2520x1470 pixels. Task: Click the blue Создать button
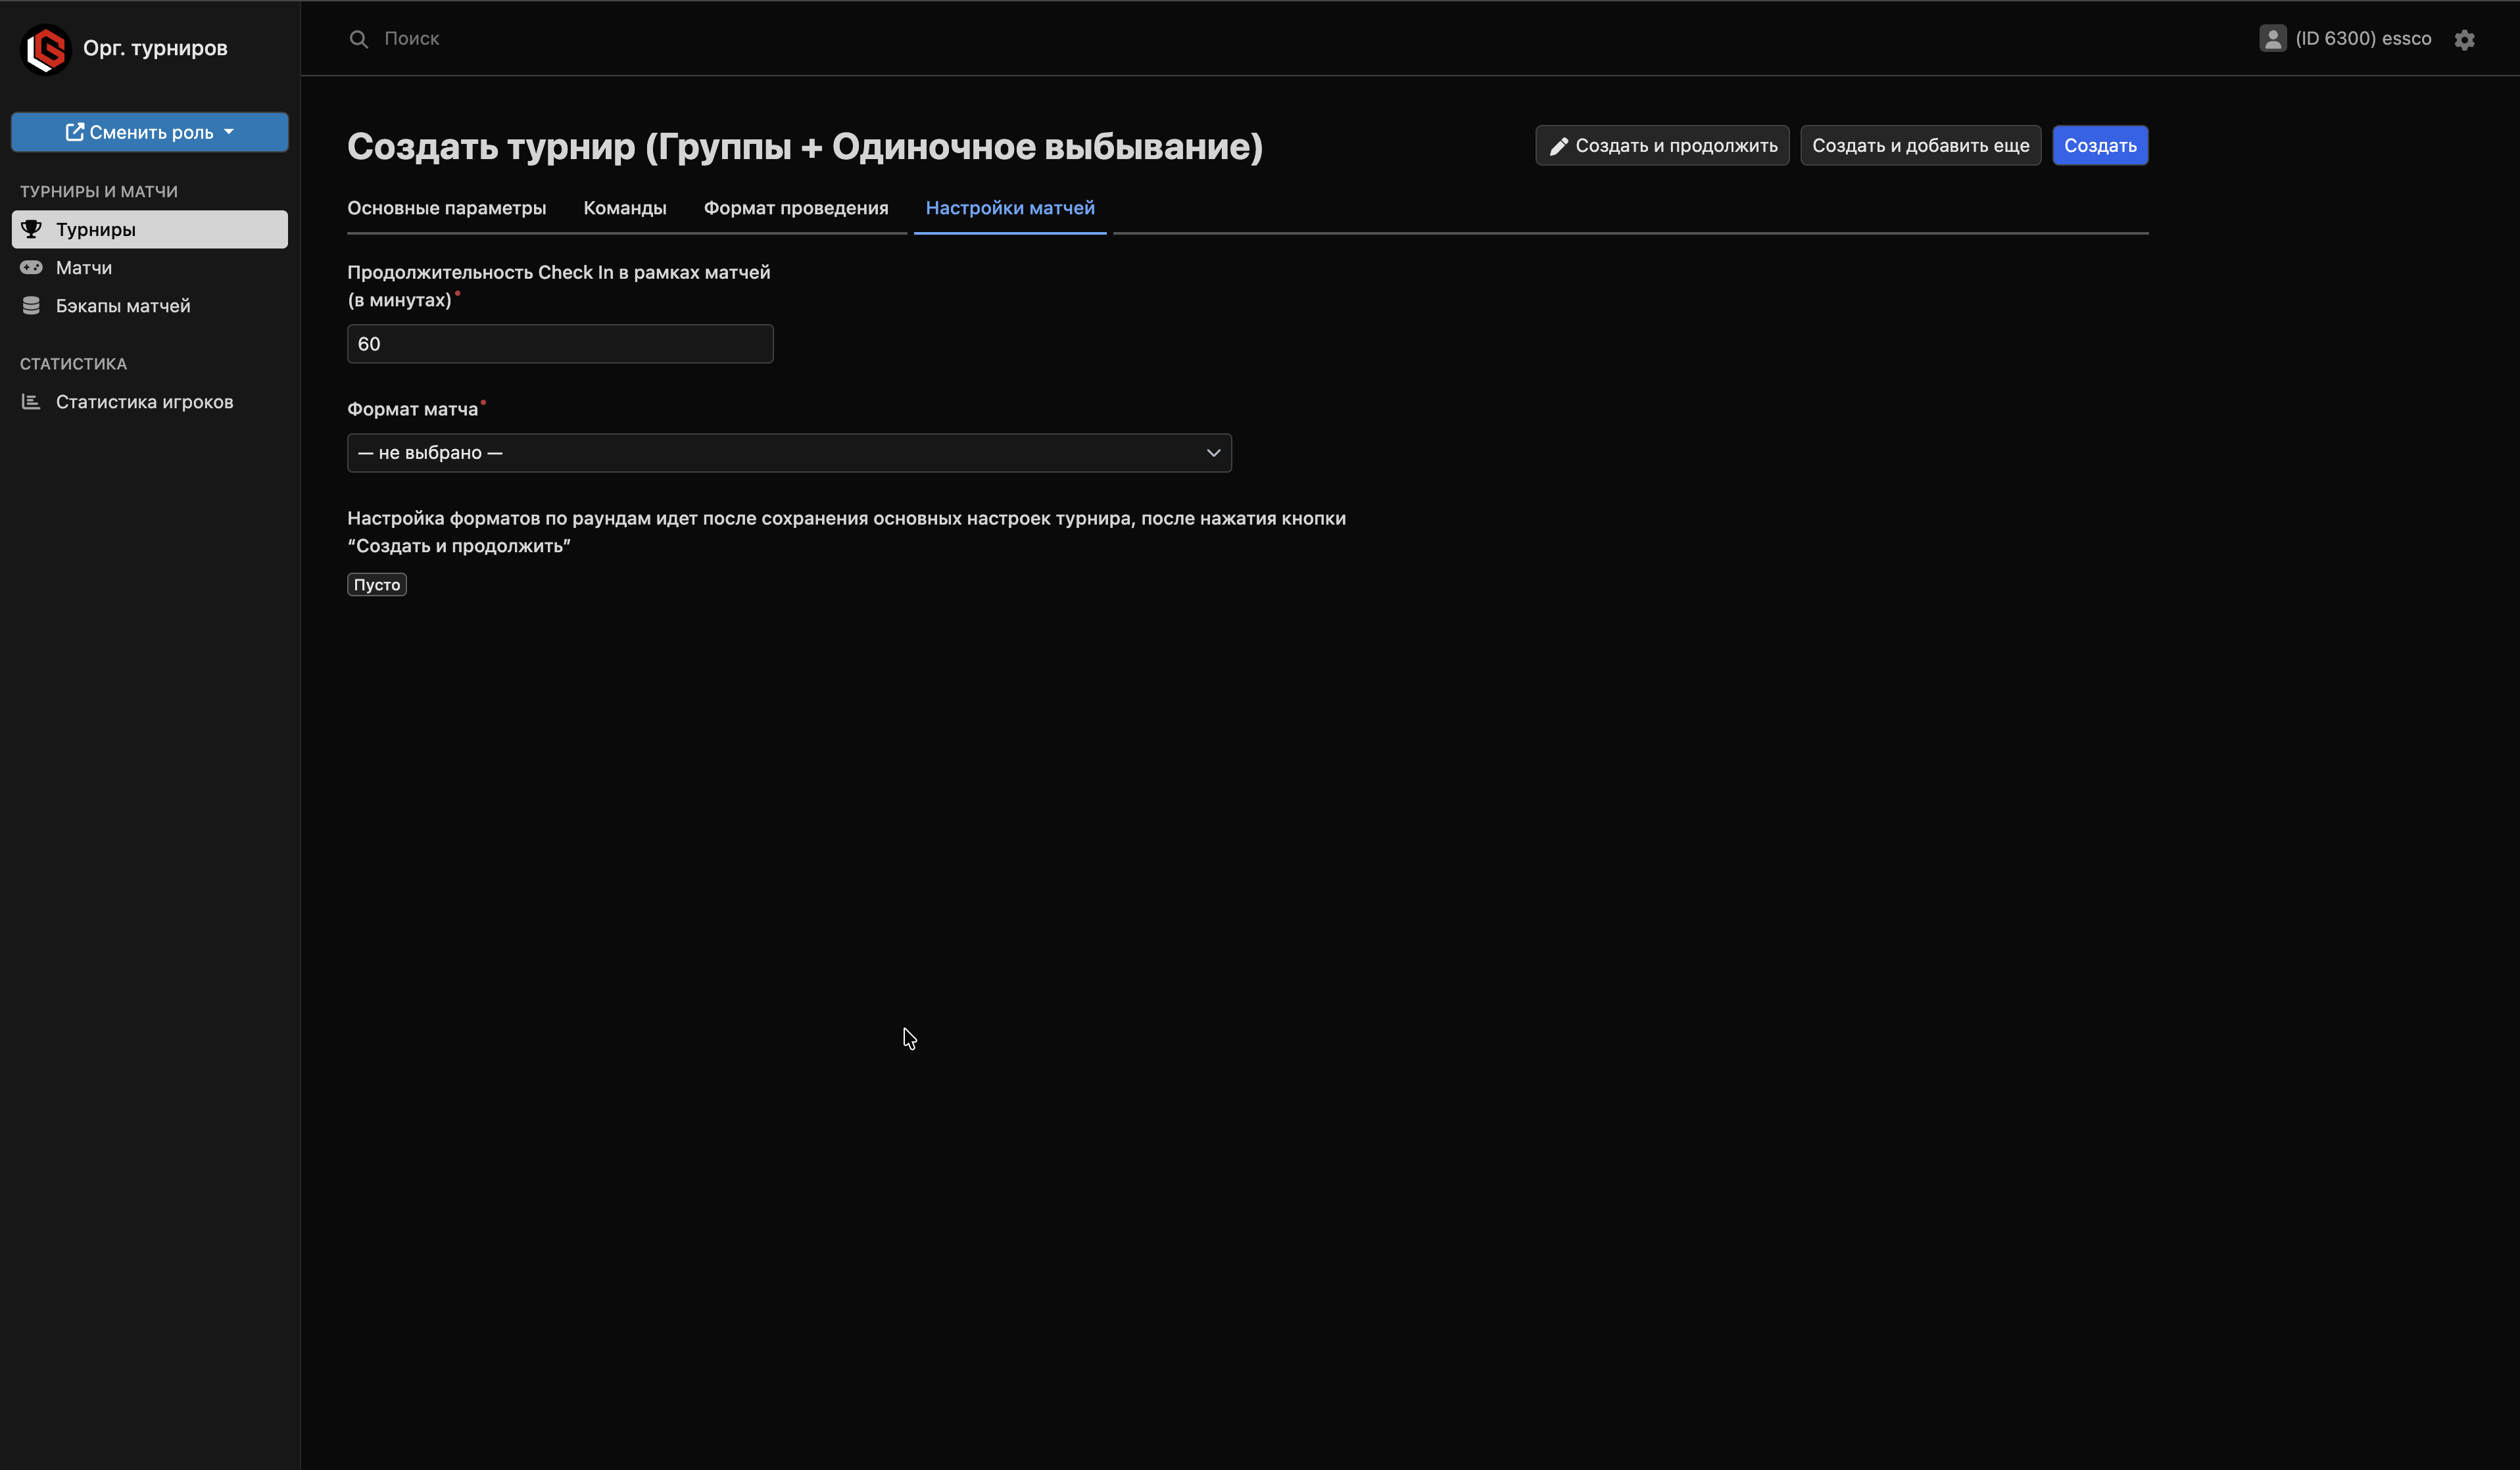tap(2099, 146)
